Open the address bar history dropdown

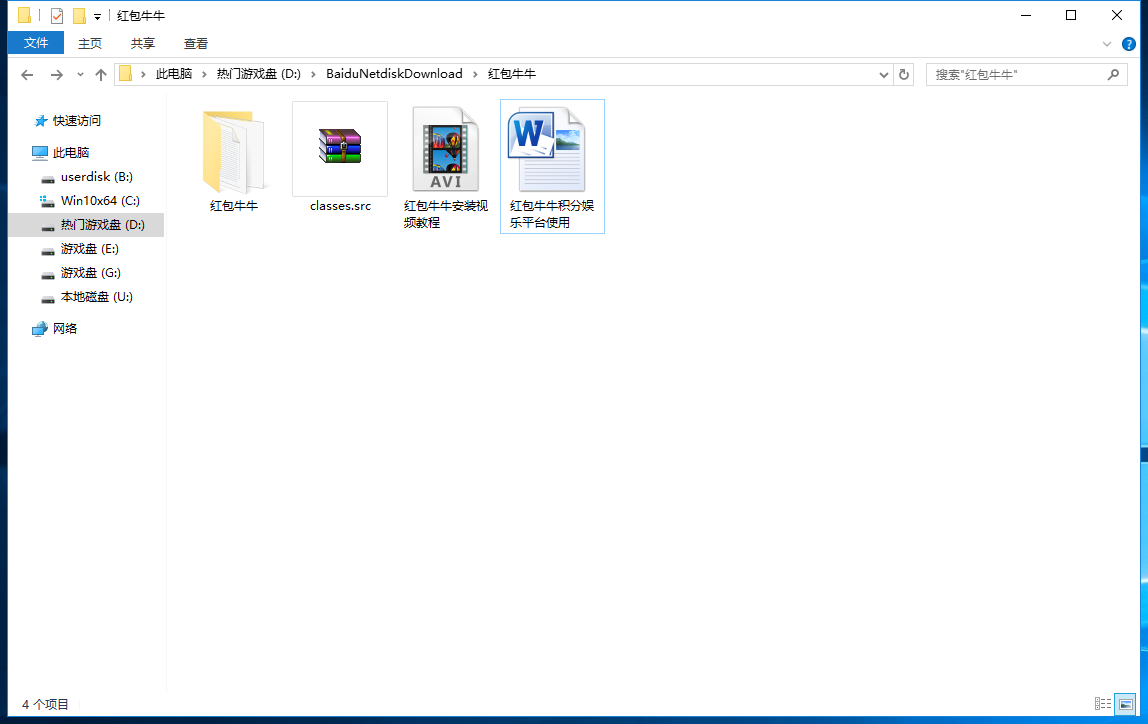click(884, 75)
